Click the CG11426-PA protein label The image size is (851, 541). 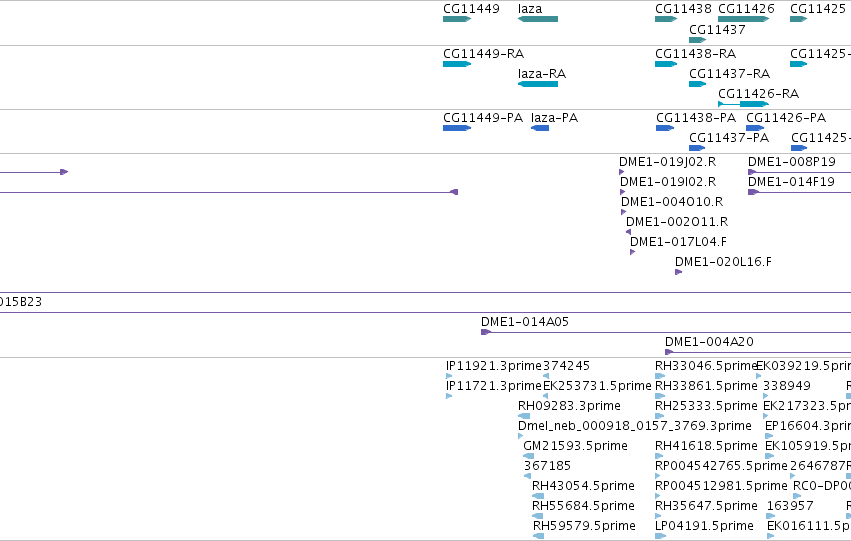pos(786,118)
